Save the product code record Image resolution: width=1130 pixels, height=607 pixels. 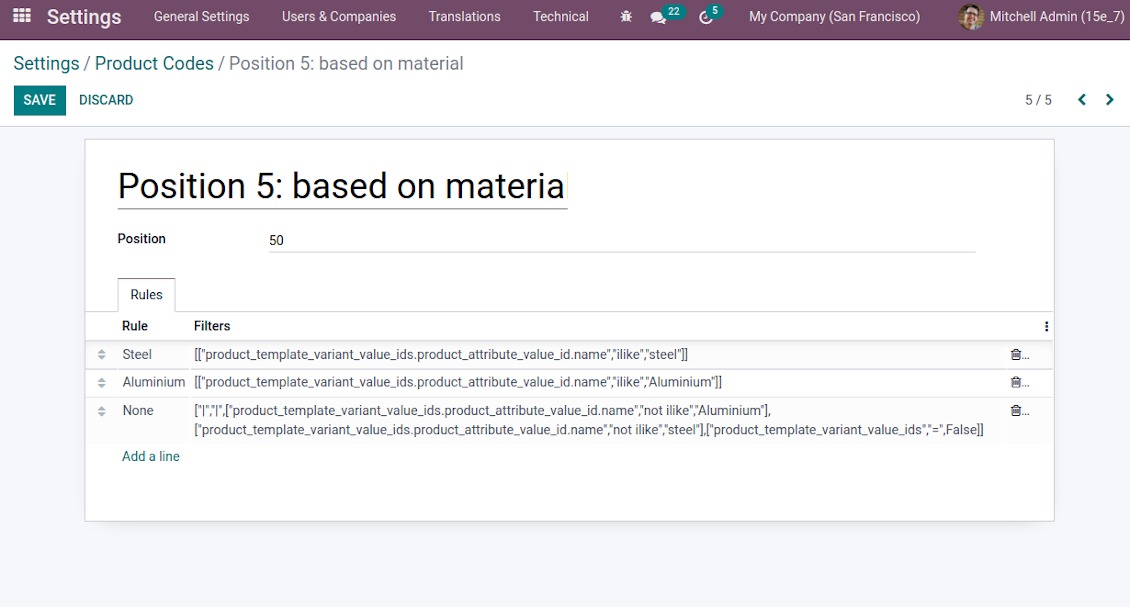[40, 100]
